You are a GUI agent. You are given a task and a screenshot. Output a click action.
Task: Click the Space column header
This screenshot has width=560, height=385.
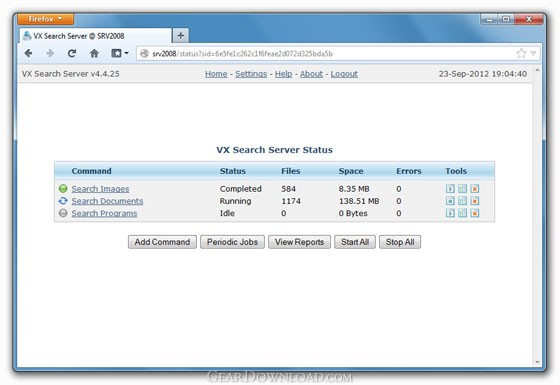(351, 171)
